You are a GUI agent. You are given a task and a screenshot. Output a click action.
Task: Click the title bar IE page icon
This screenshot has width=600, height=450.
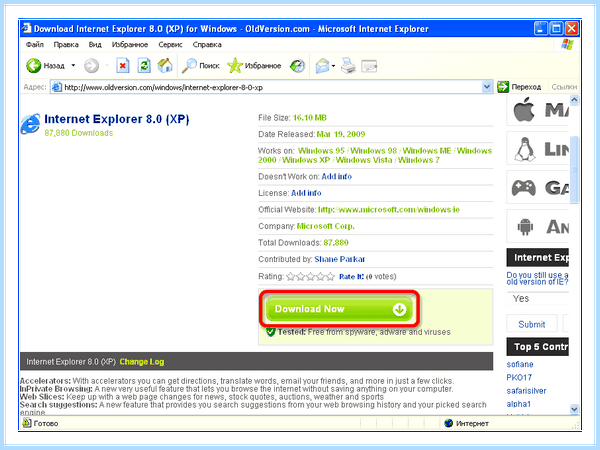coord(26,28)
